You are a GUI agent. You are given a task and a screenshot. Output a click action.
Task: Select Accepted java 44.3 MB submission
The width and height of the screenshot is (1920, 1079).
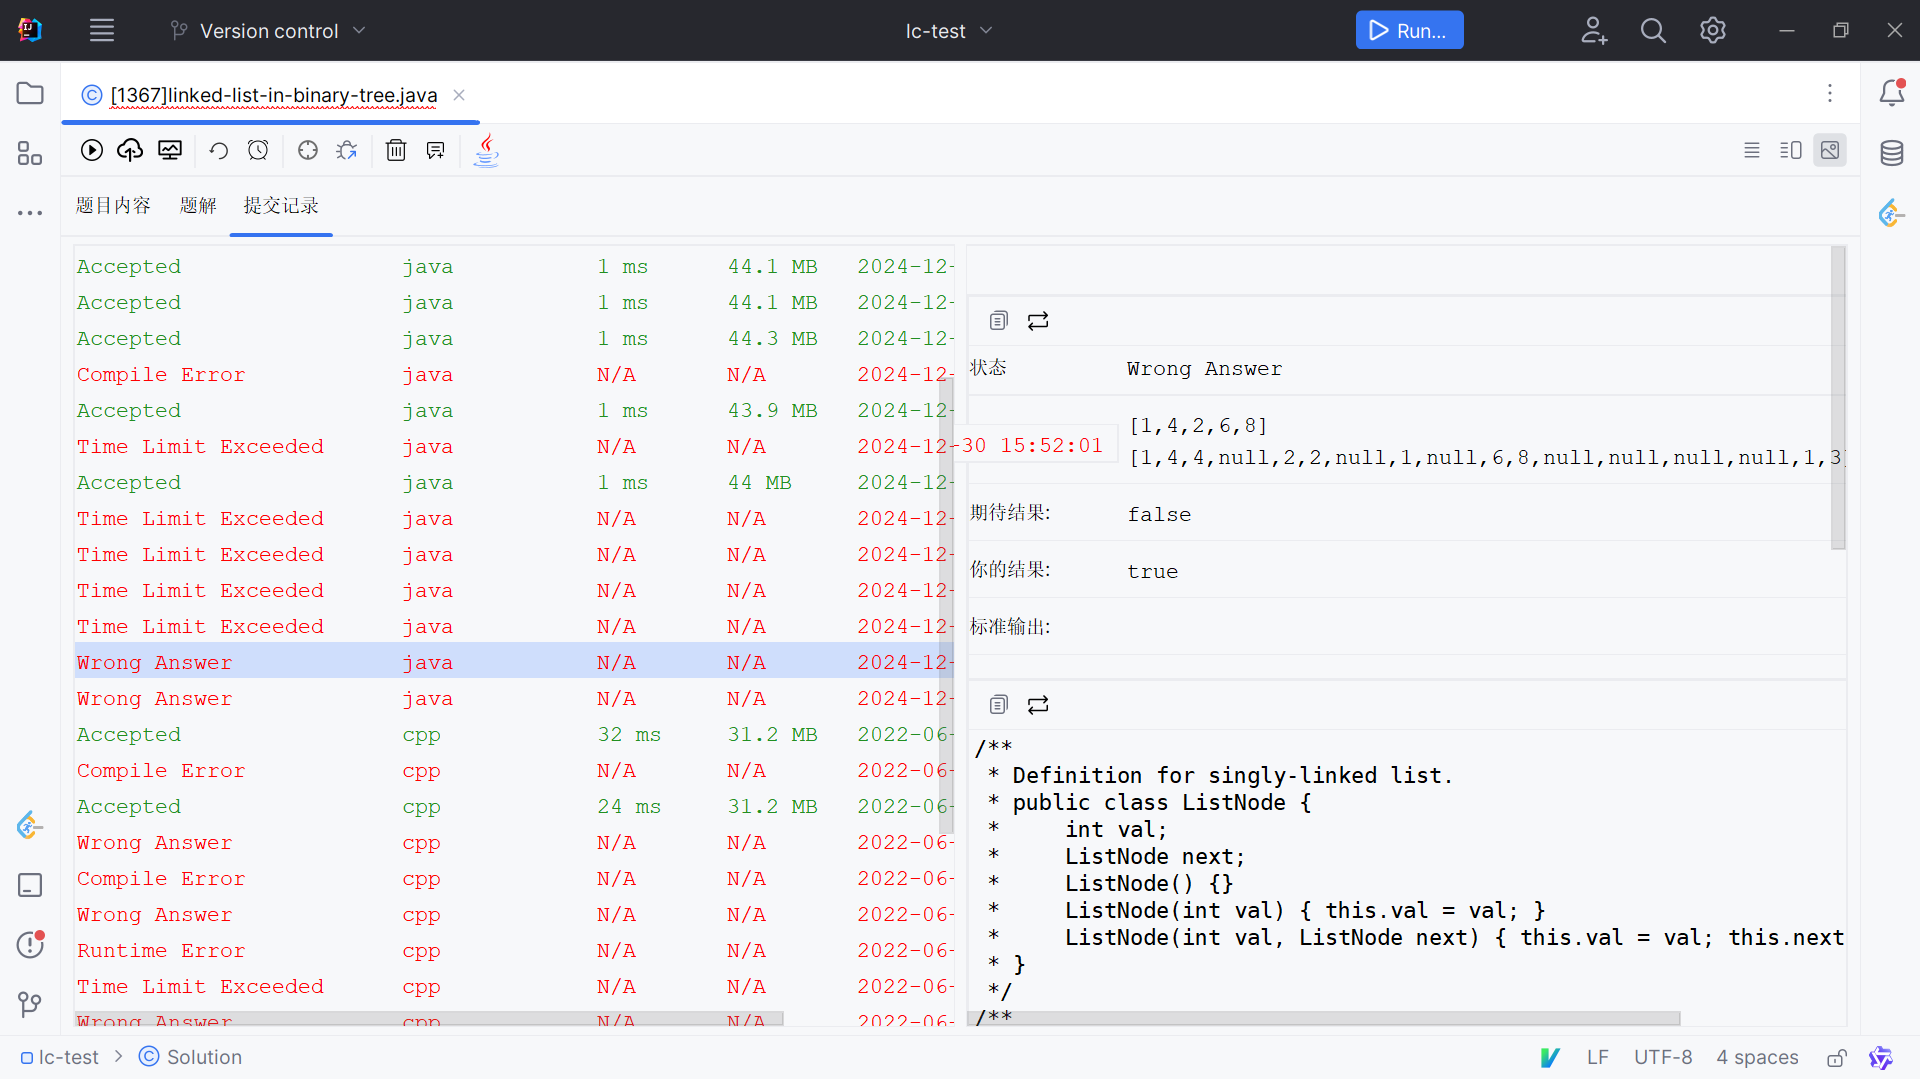tap(514, 338)
